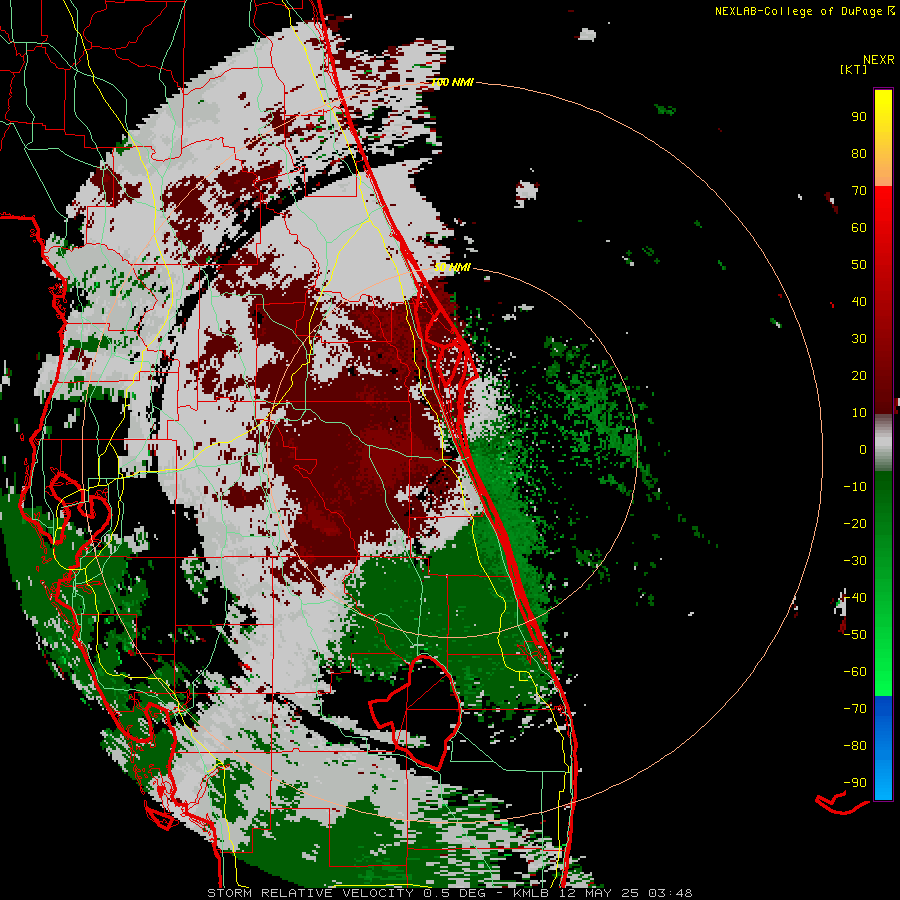Click the -90 value on the velocity scale
This screenshot has height=900, width=900.
pos(855,783)
